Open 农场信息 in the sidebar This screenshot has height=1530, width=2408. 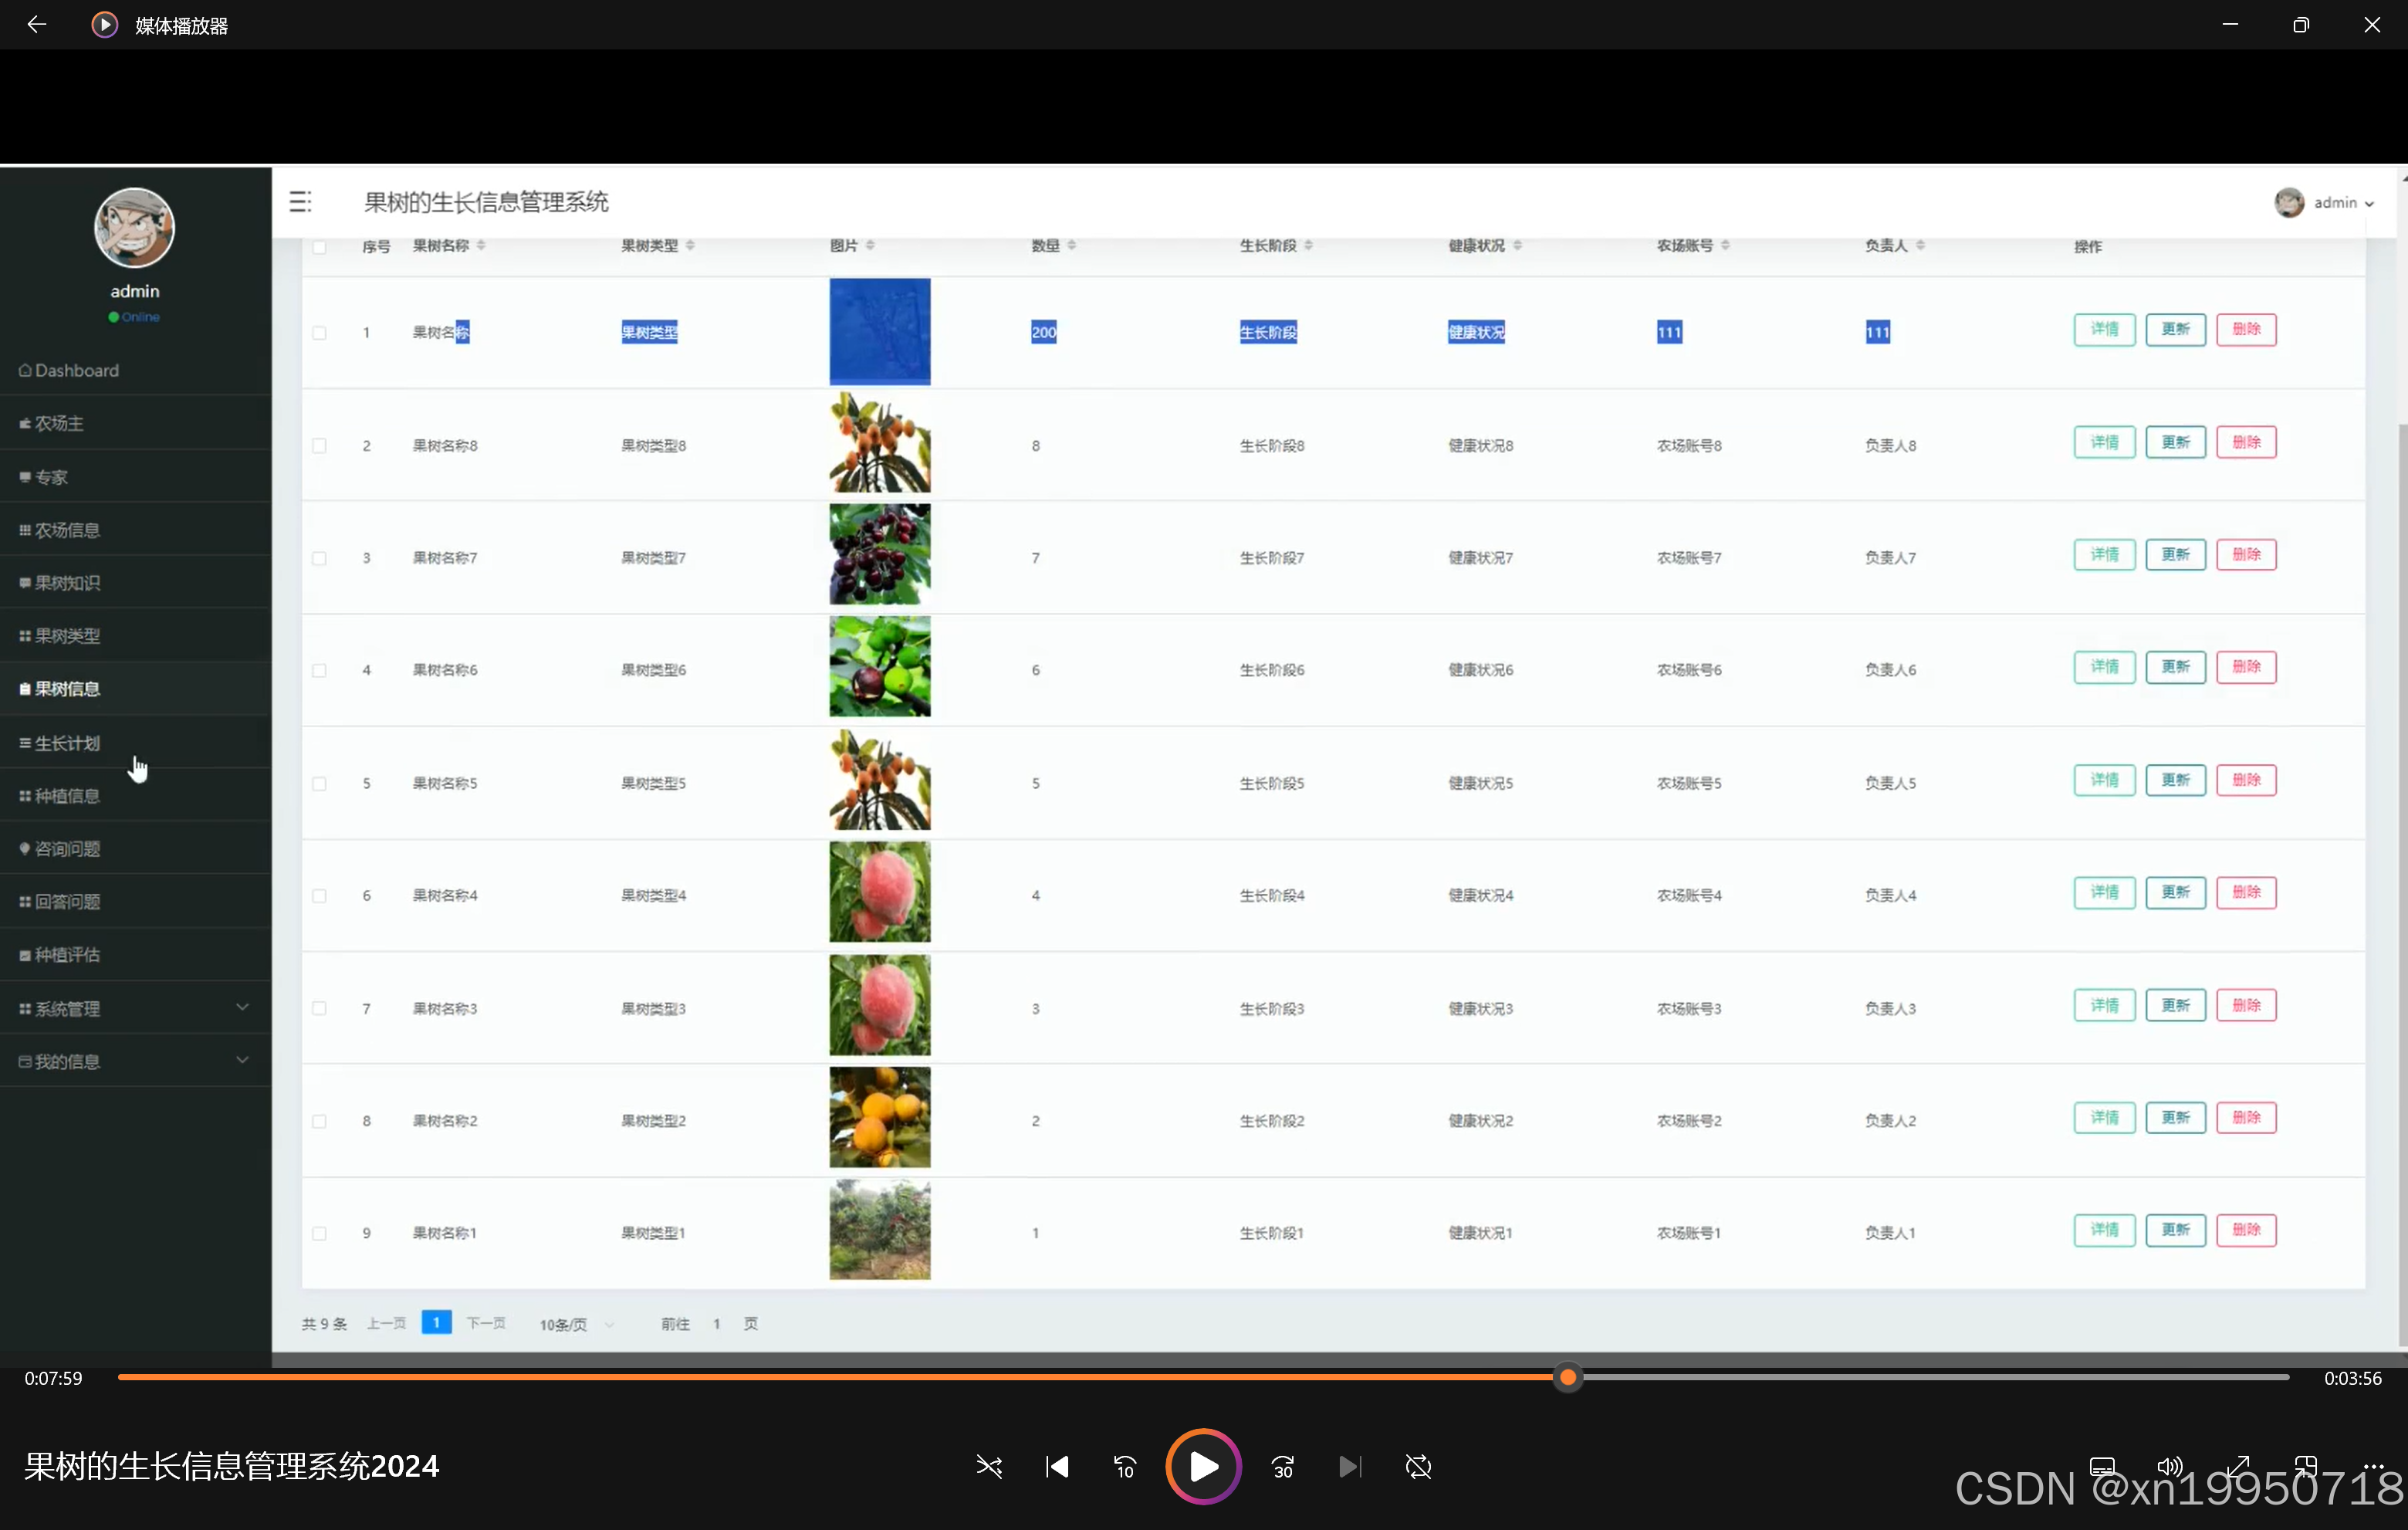(x=135, y=530)
